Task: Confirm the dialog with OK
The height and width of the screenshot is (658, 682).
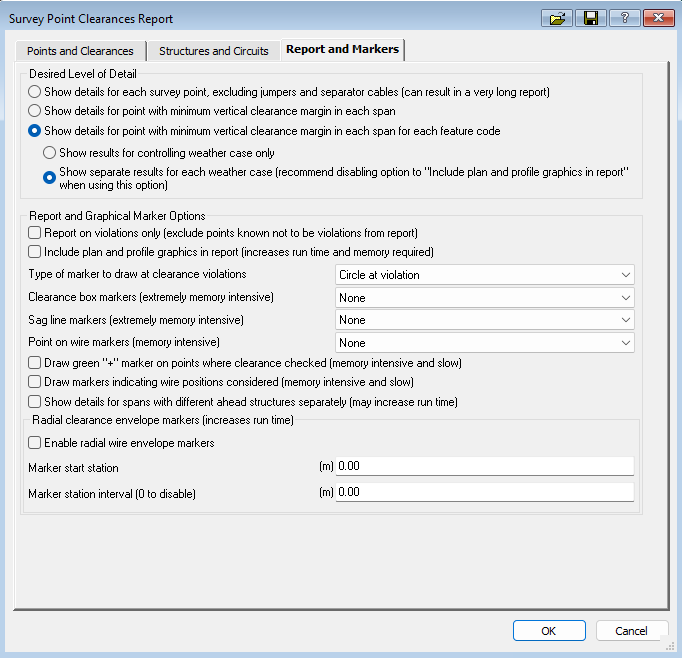Action: click(549, 631)
